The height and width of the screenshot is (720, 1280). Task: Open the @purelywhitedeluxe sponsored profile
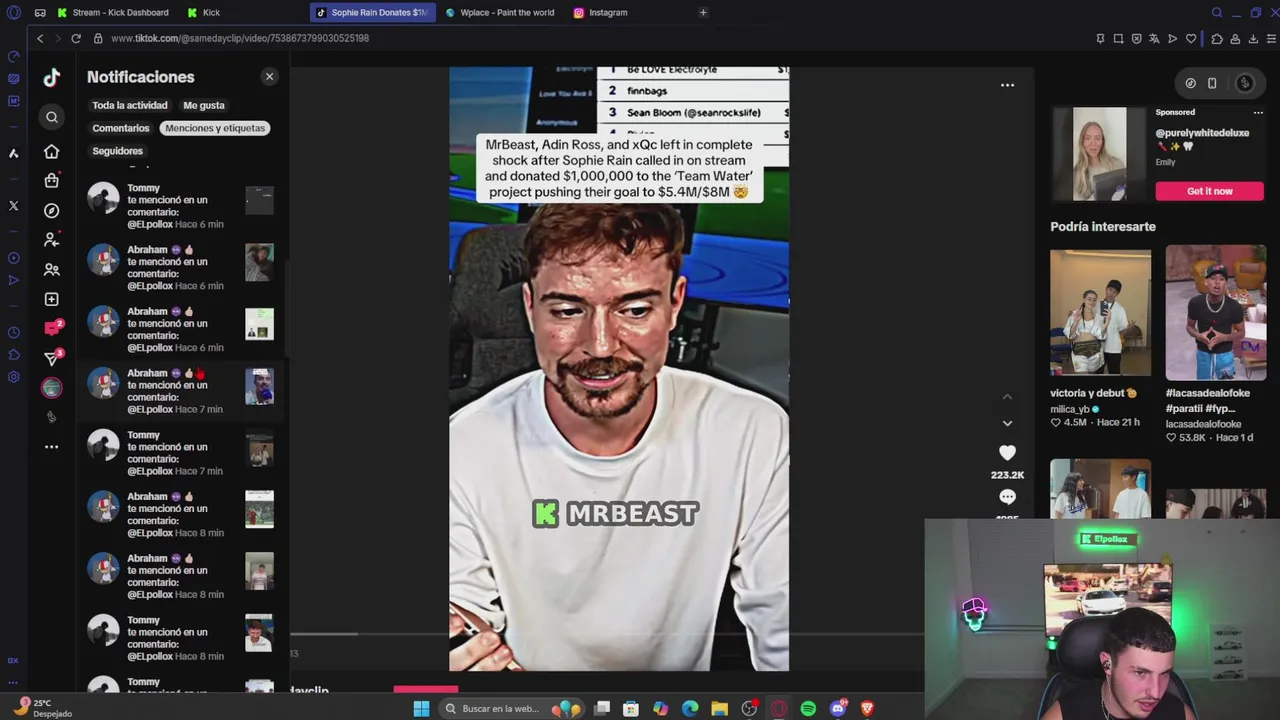click(x=1203, y=133)
